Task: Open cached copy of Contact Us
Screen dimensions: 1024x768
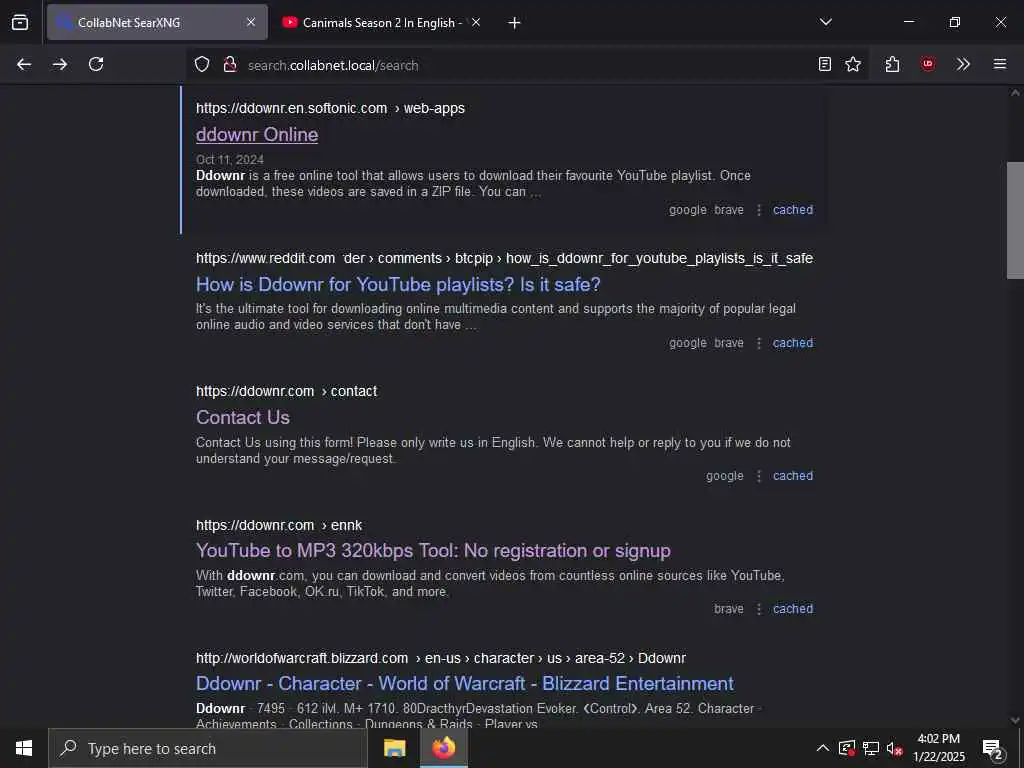Action: 793,476
